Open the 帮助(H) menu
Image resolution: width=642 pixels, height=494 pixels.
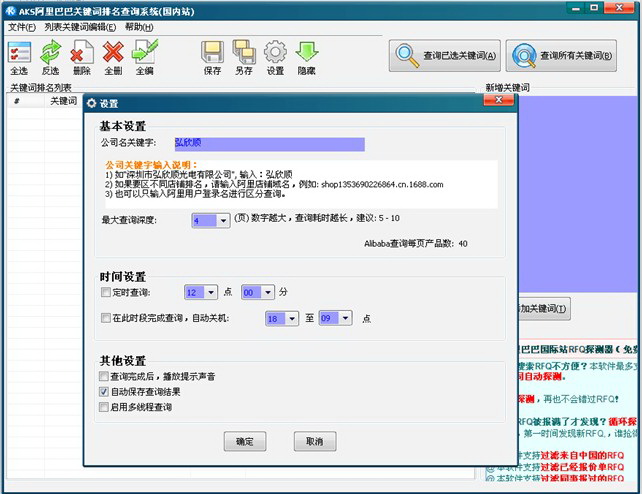click(139, 27)
